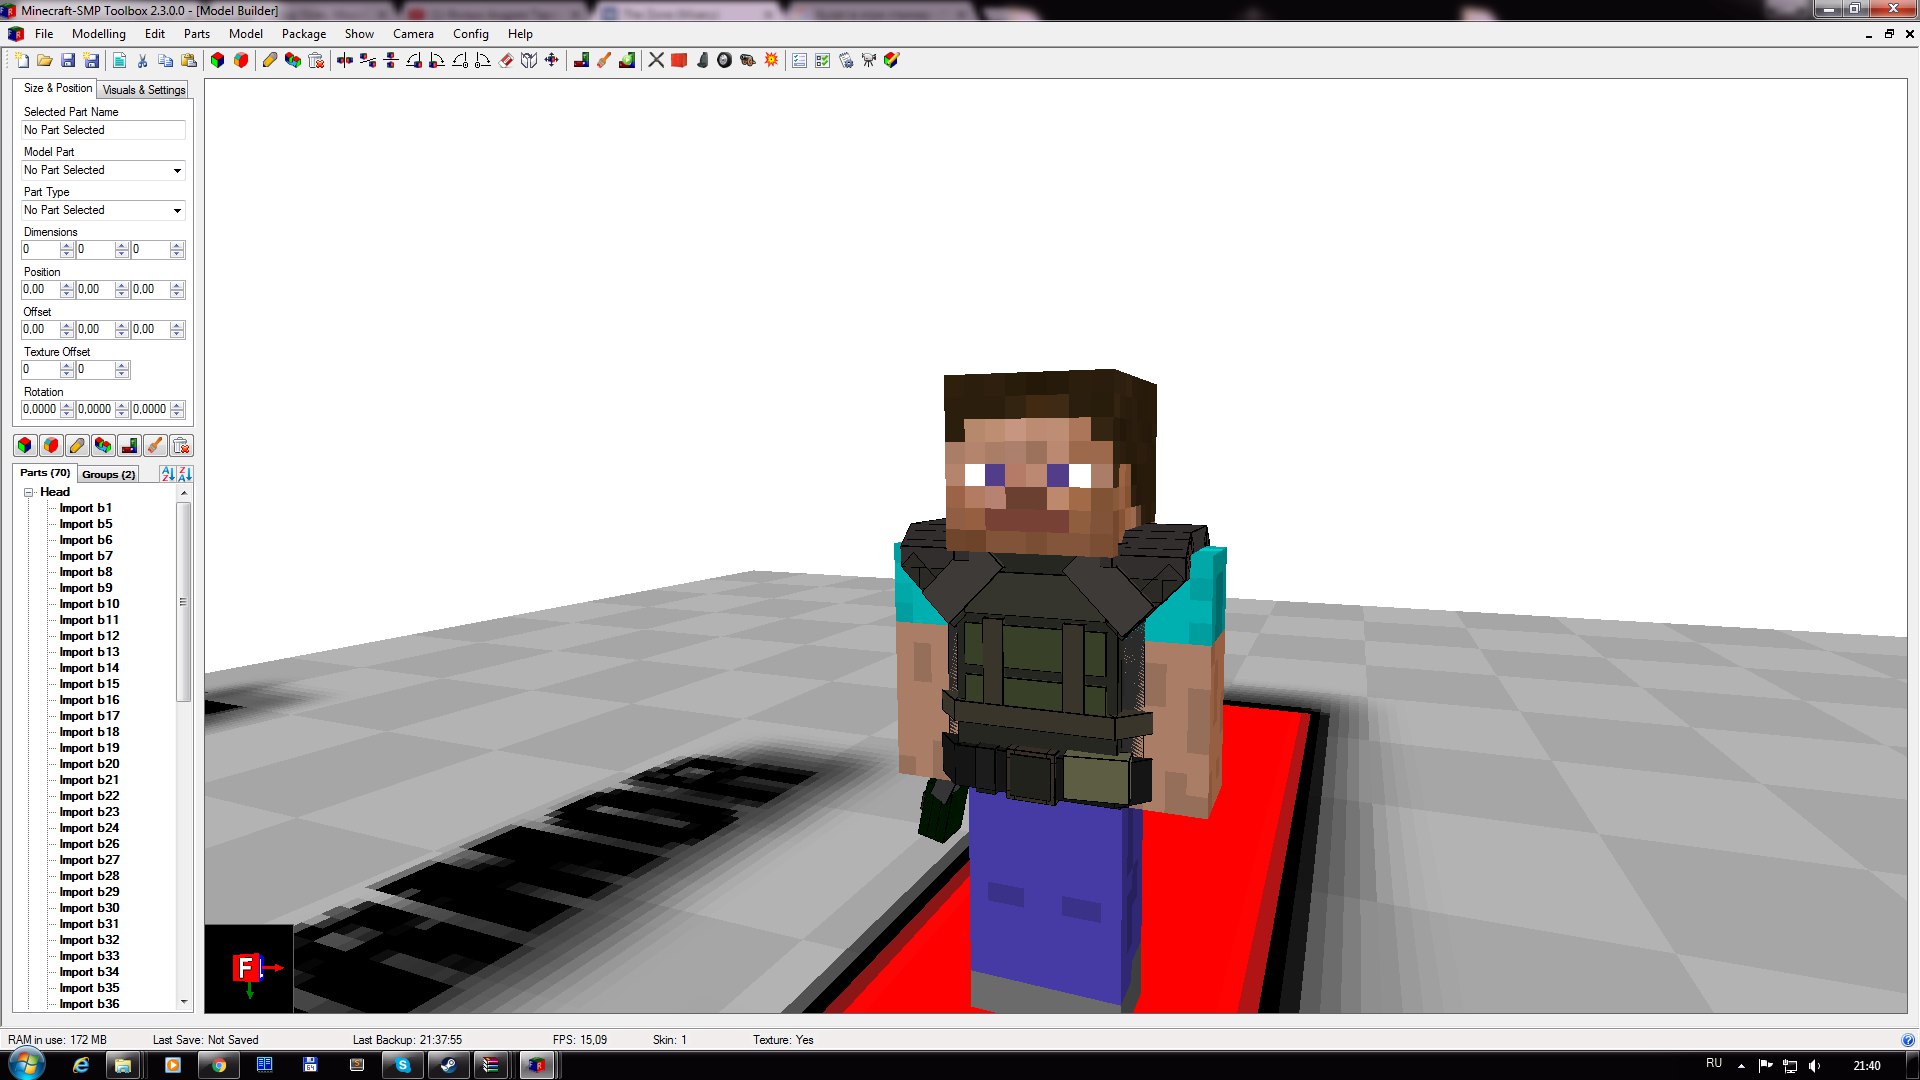
Task: Click the Windows Start button
Action: 27,1064
